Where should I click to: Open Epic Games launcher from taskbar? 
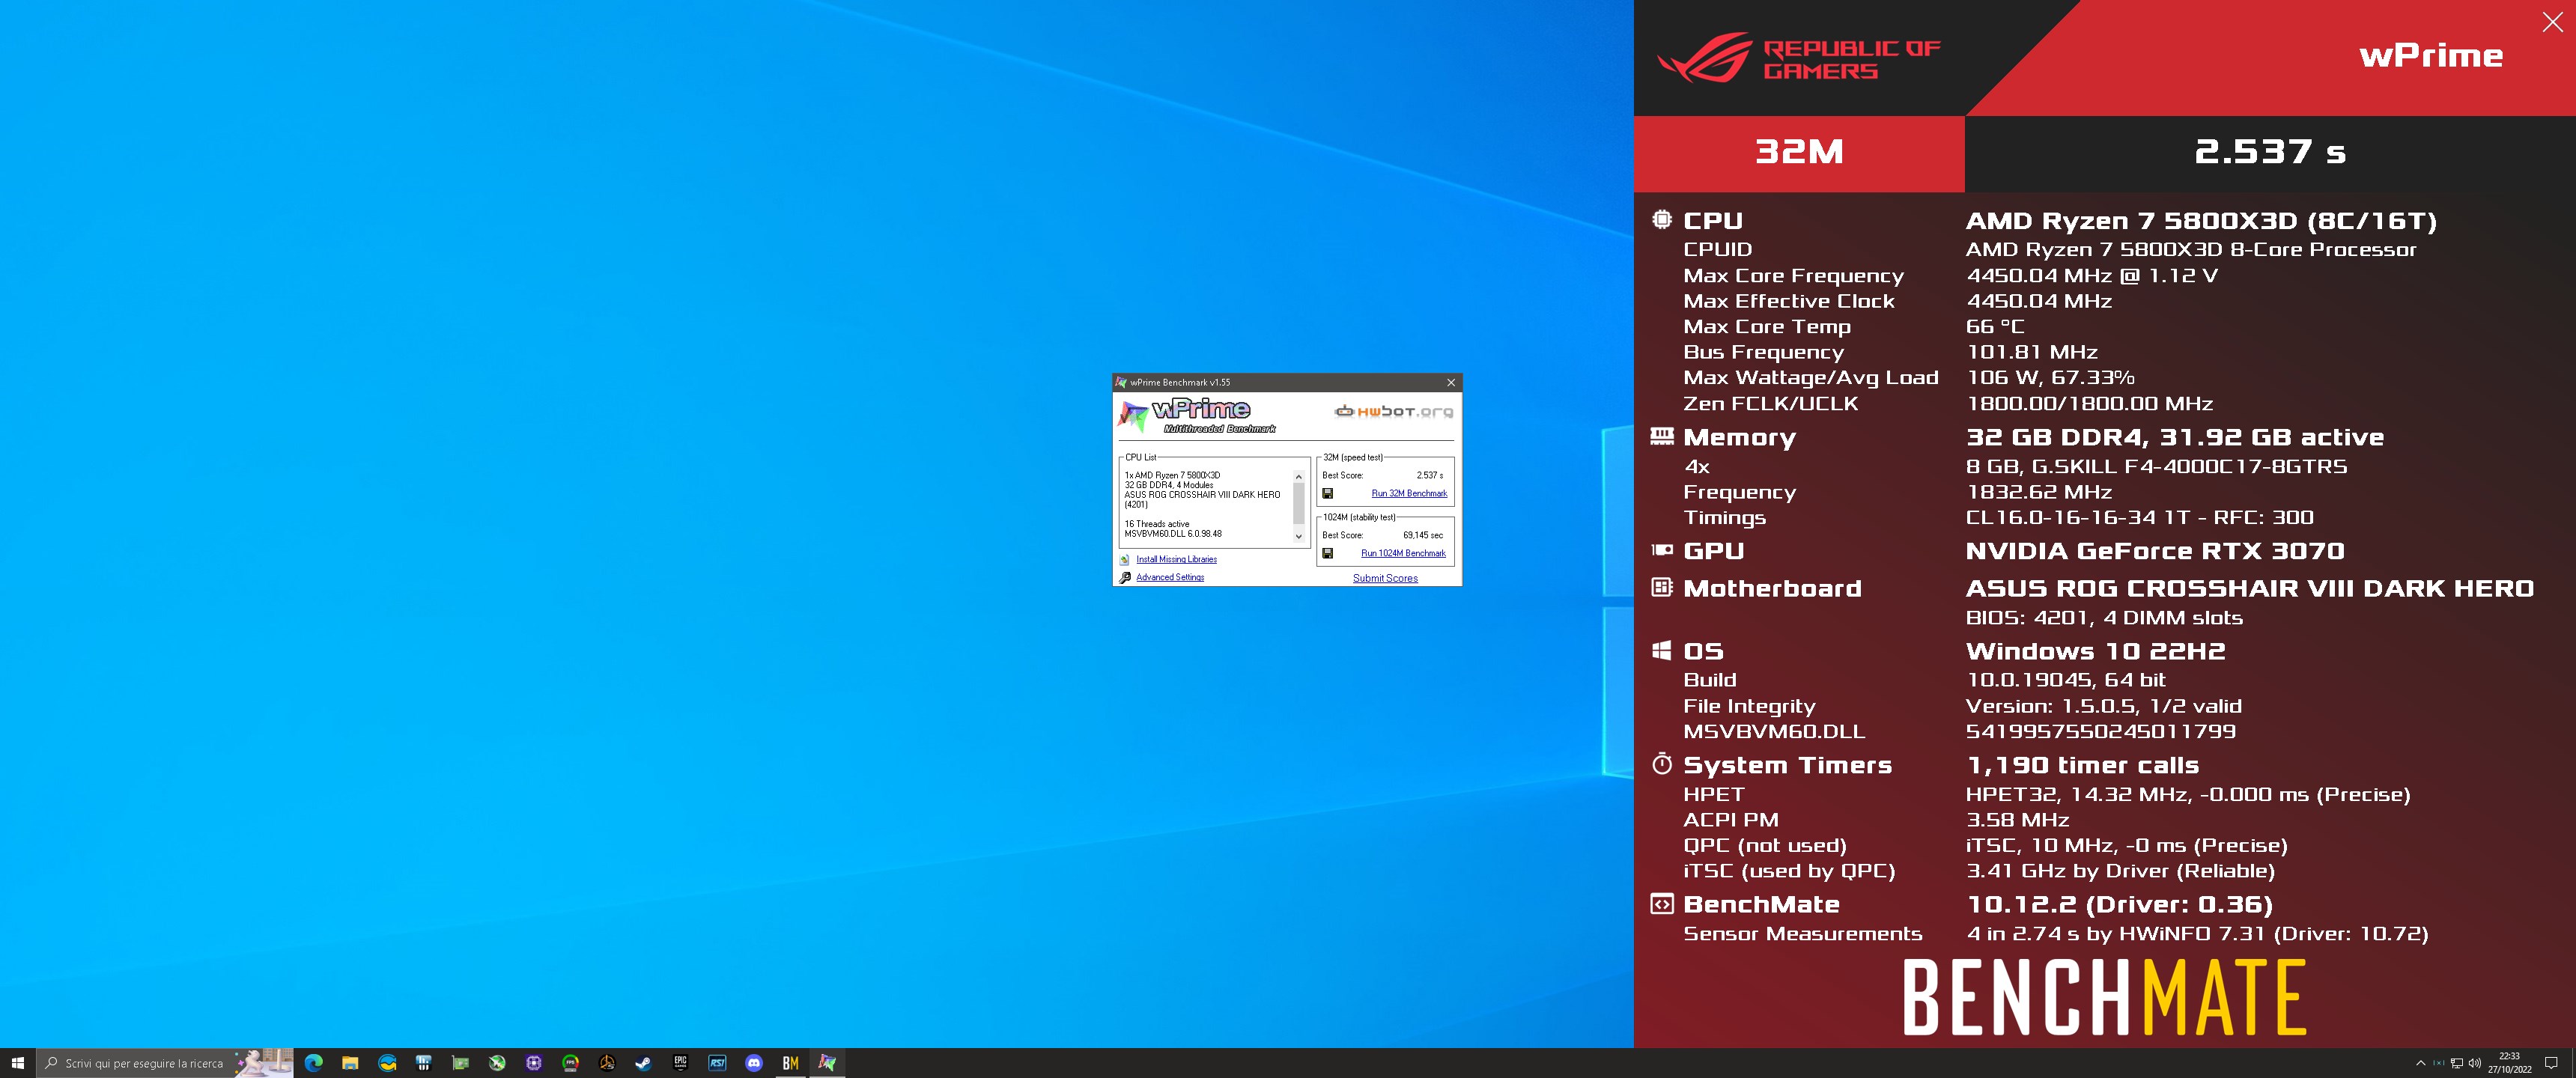680,1063
